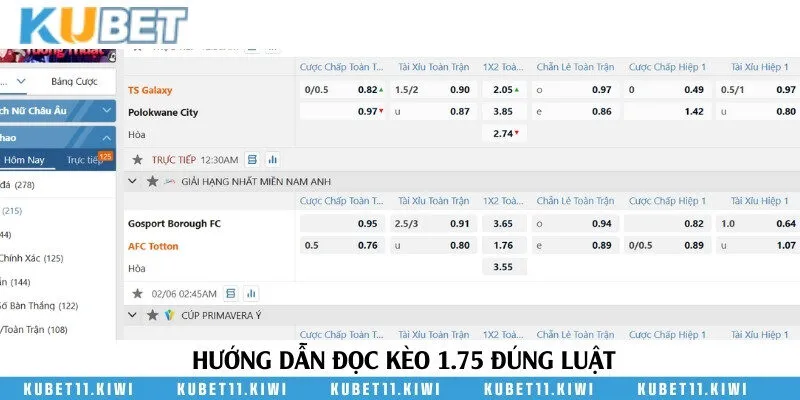Open the Bảng Cược panel
The height and width of the screenshot is (400, 800).
[75, 80]
